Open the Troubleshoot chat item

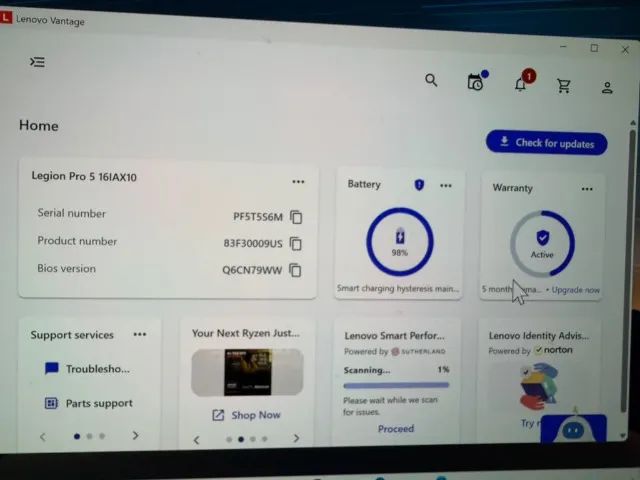(87, 369)
